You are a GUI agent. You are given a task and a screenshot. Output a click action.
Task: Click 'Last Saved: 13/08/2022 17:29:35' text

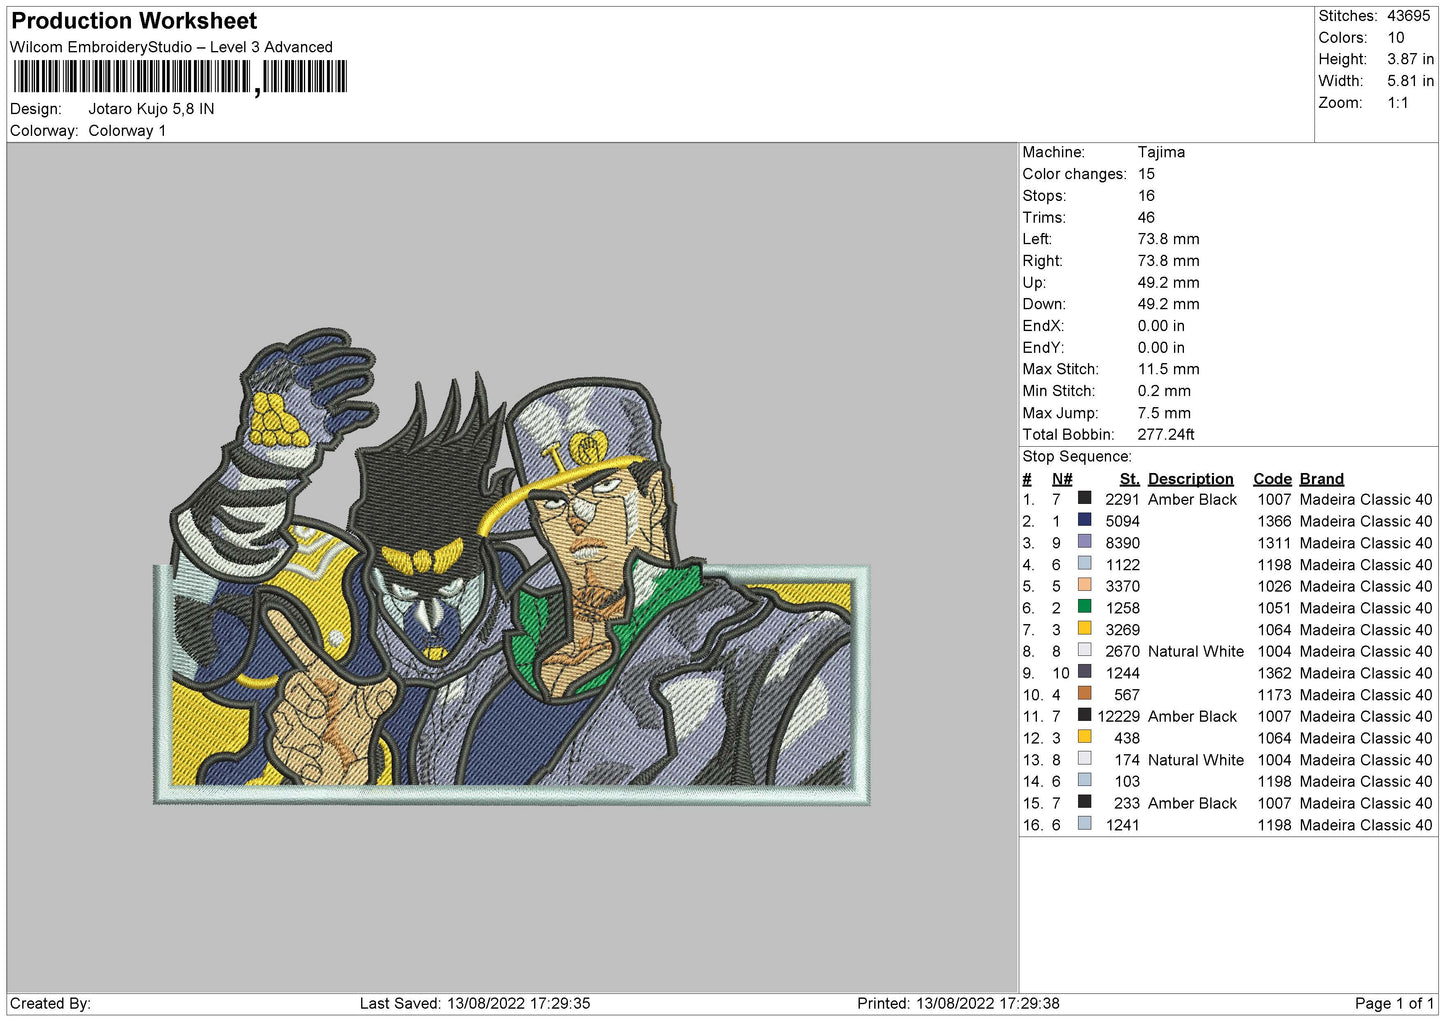(x=475, y=1003)
